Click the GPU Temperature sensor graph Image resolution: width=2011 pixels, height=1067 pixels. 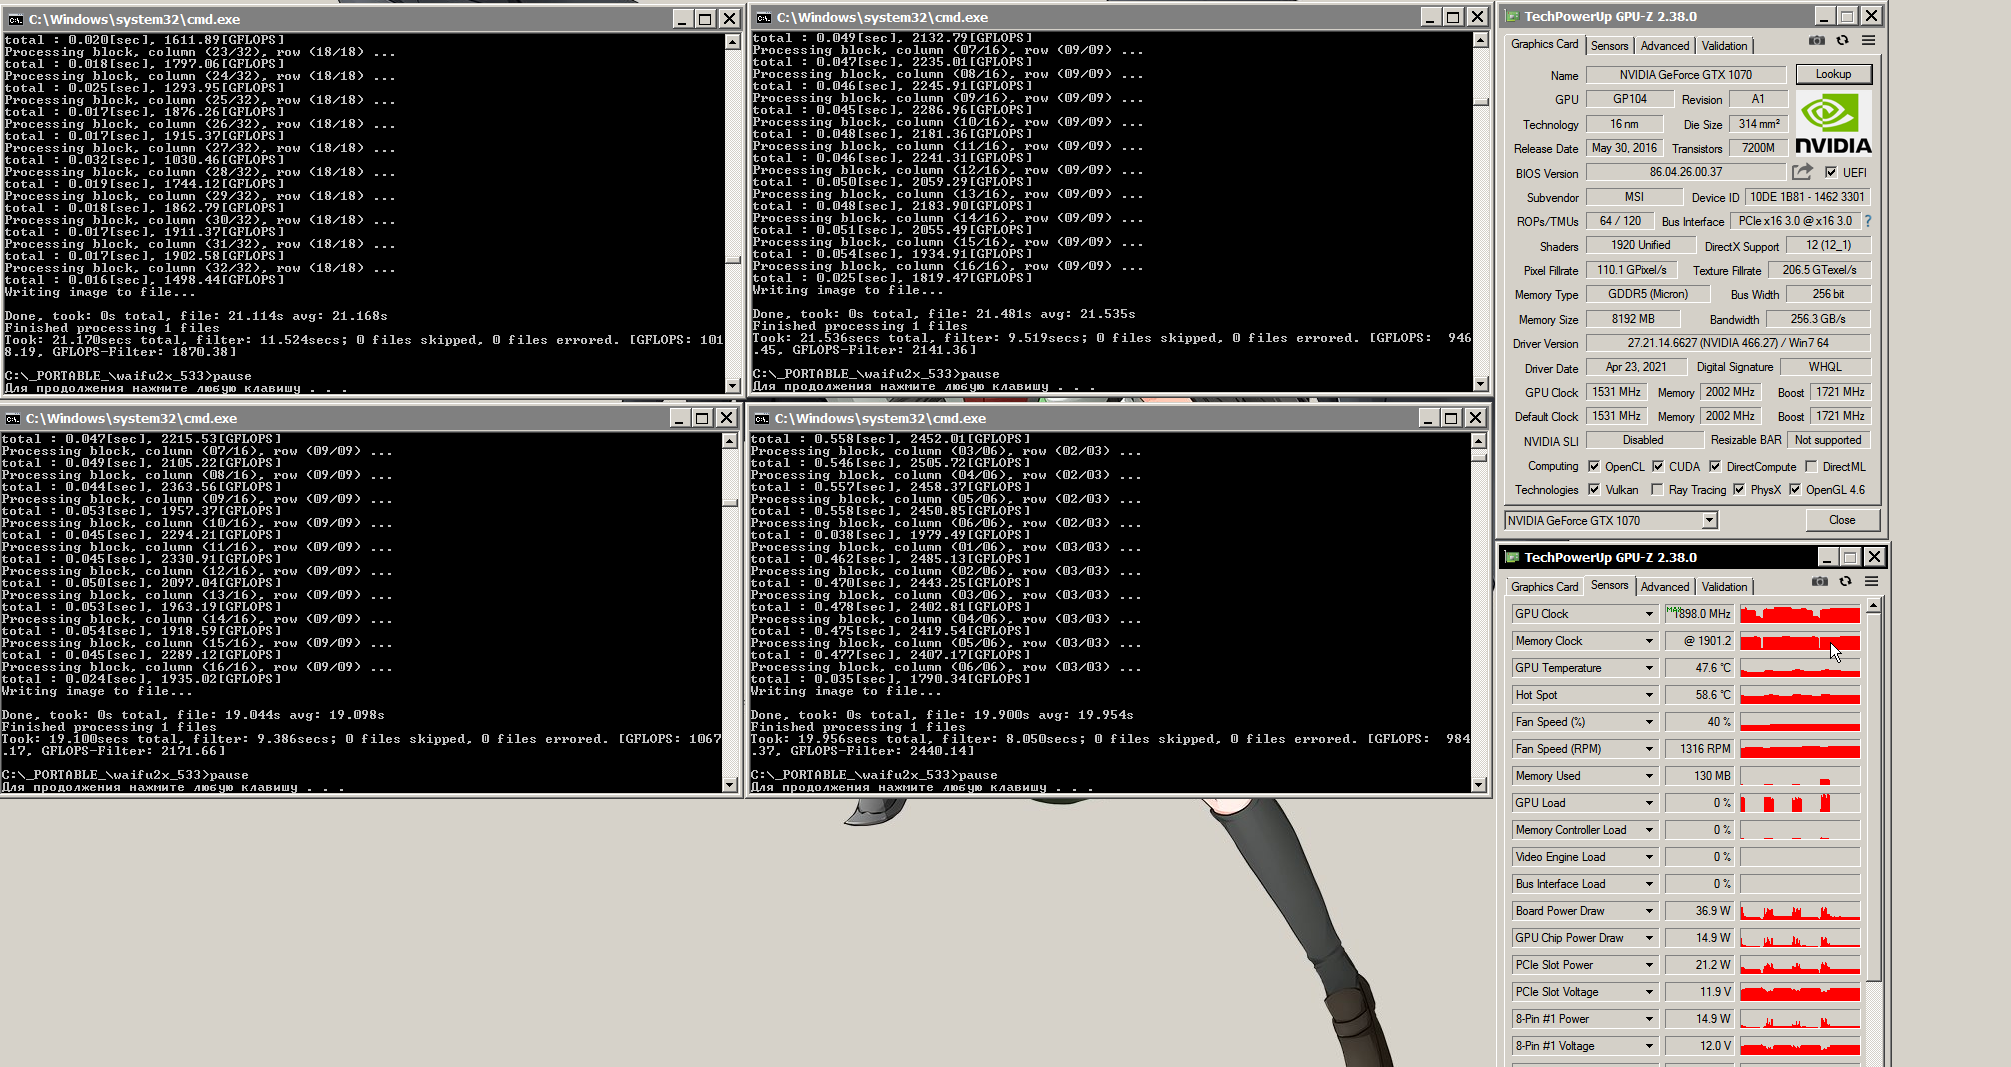pyautogui.click(x=1800, y=668)
